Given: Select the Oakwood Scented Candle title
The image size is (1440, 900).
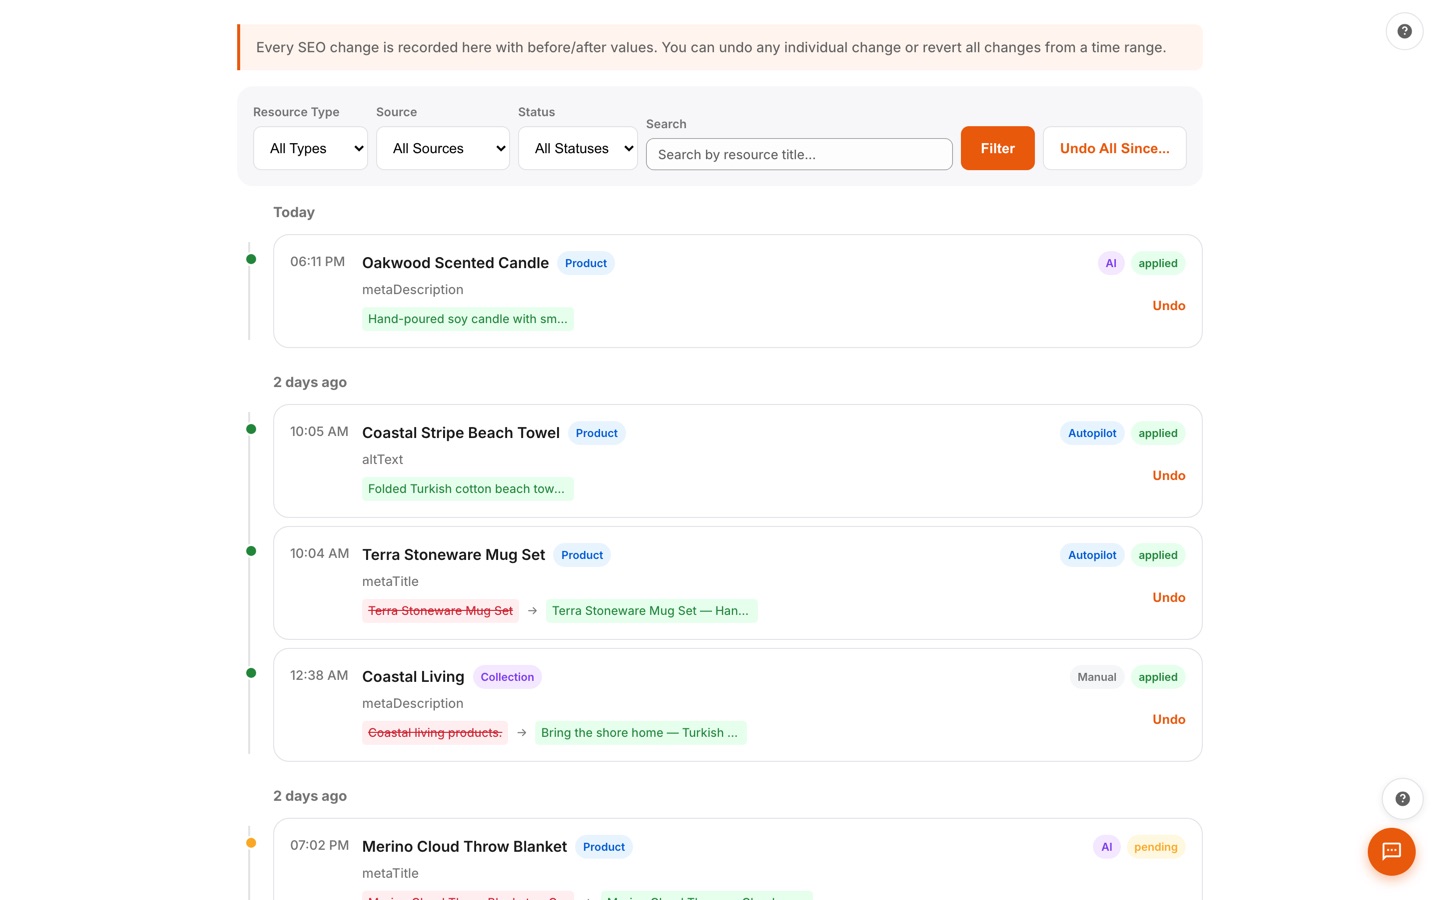Looking at the screenshot, I should (455, 263).
